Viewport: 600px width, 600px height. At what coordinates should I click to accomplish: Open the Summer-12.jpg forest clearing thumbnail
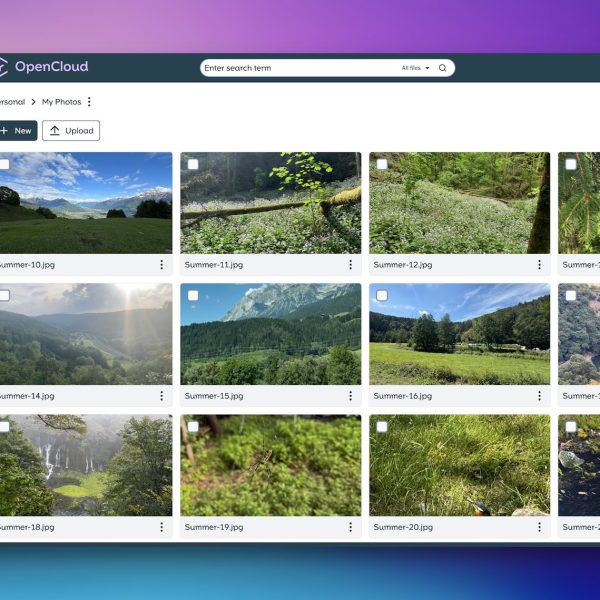(x=460, y=203)
